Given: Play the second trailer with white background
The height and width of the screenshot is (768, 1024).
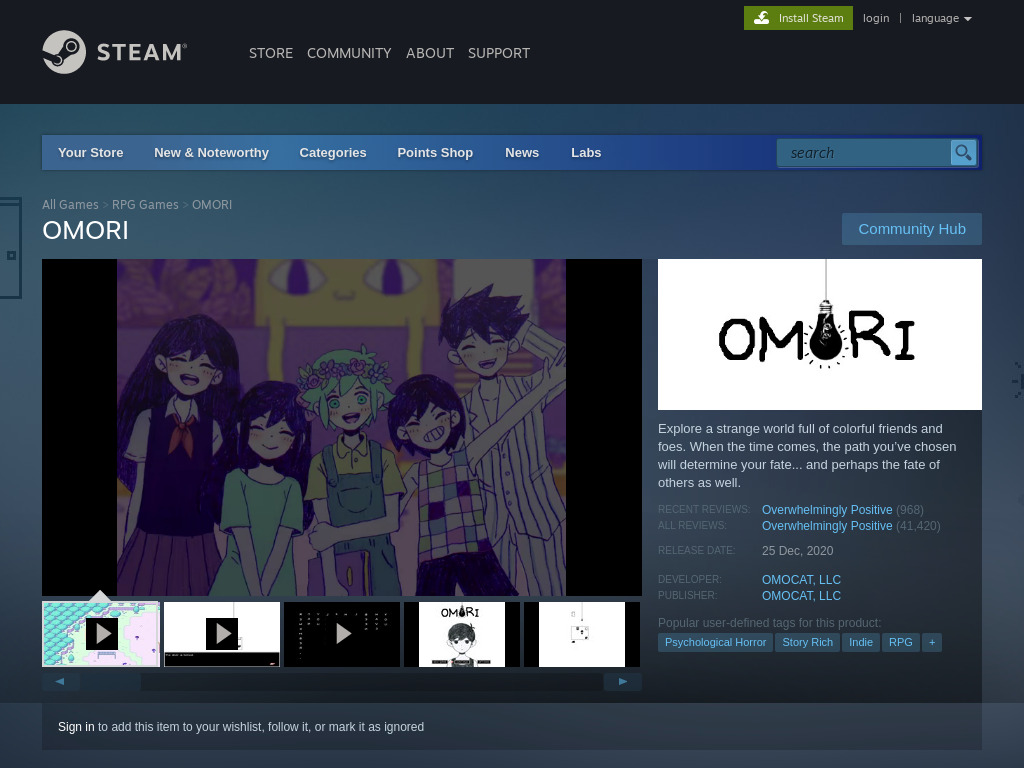Looking at the screenshot, I should (x=222, y=634).
